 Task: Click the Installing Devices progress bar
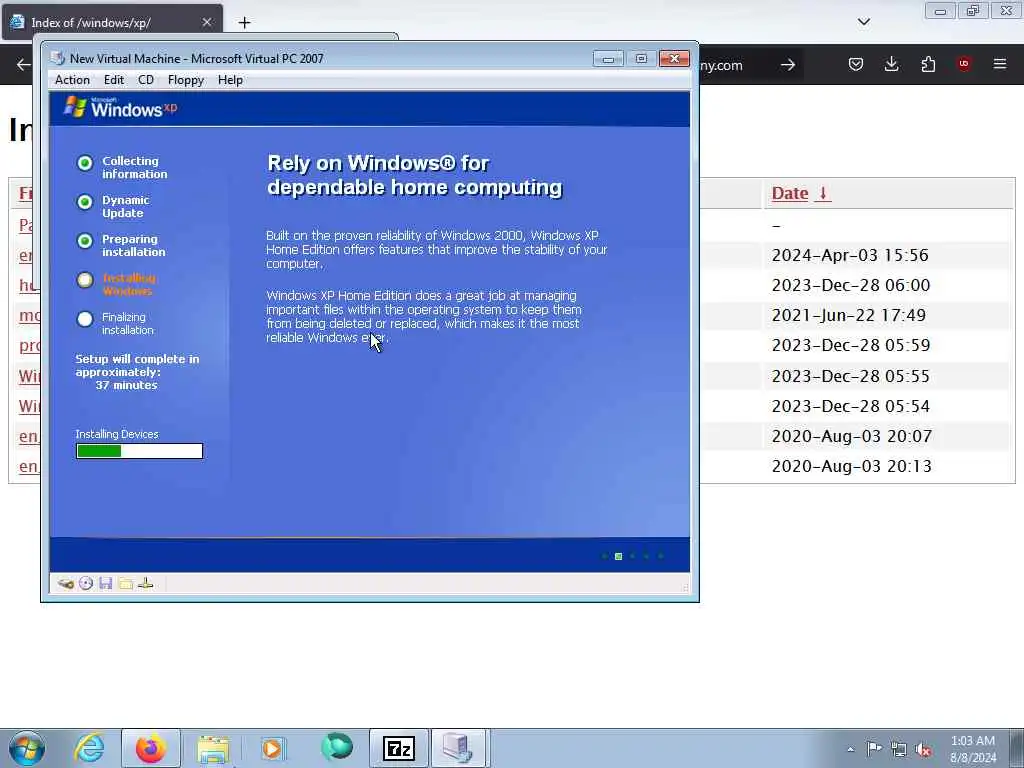coord(139,451)
